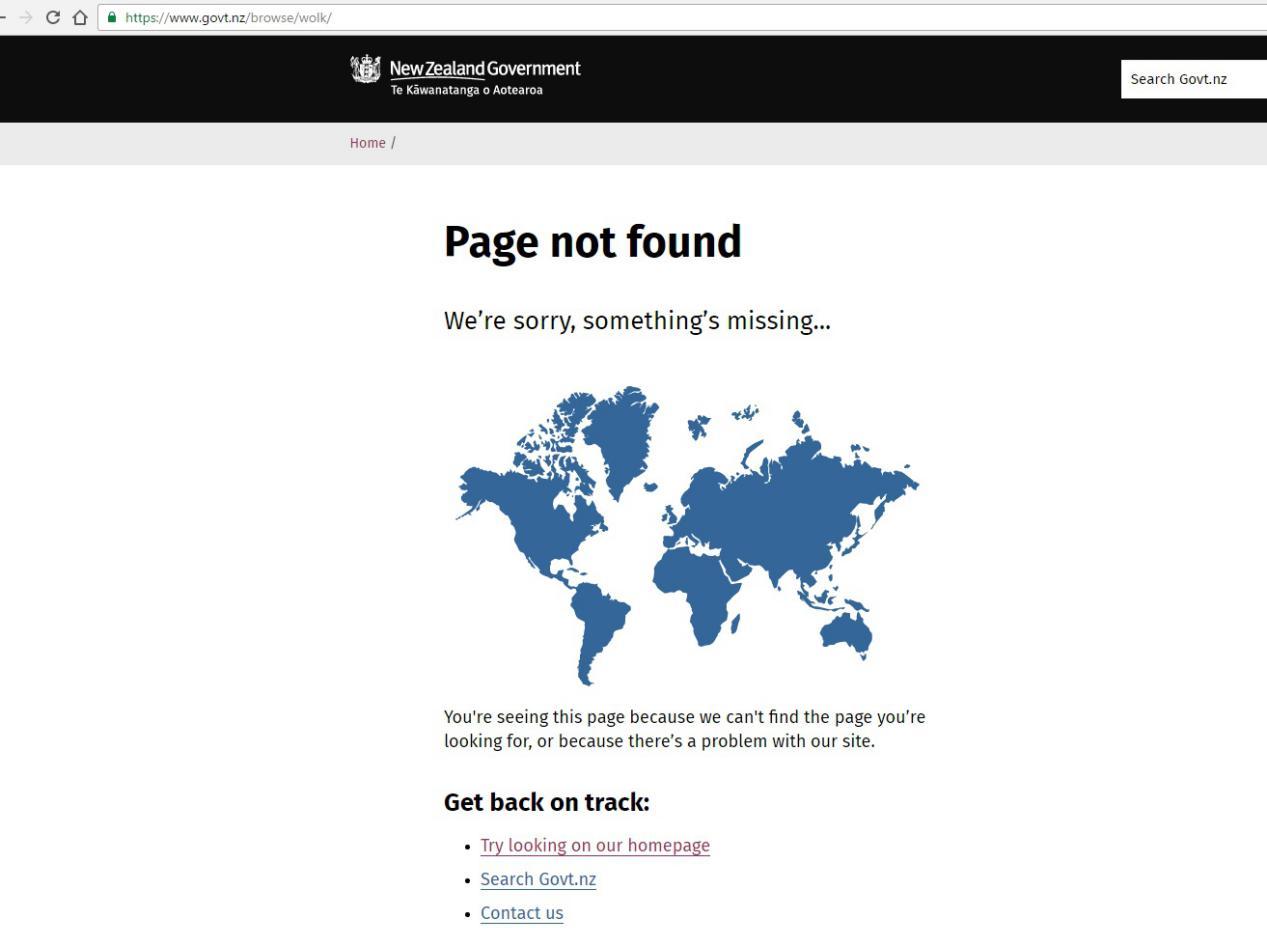Click the New Zealand coat of arms crest
1267x946 pixels.
point(366,70)
